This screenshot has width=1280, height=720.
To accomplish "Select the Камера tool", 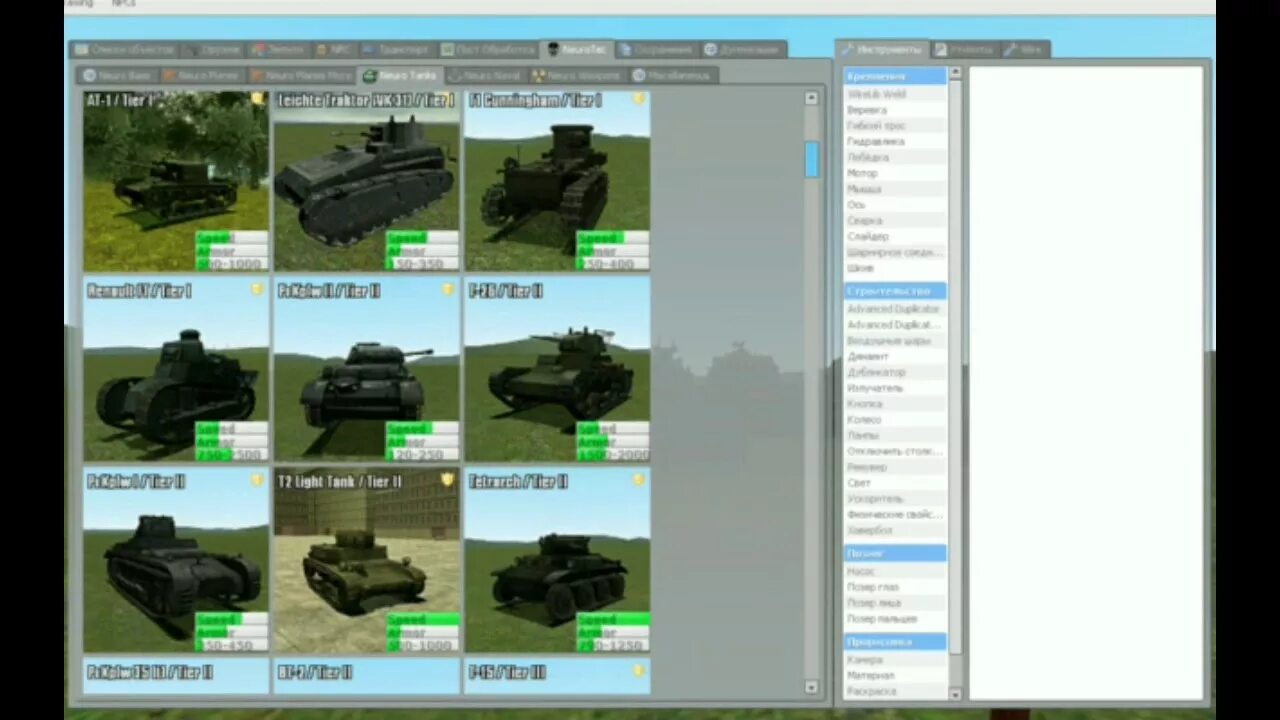I will pyautogui.click(x=895, y=660).
